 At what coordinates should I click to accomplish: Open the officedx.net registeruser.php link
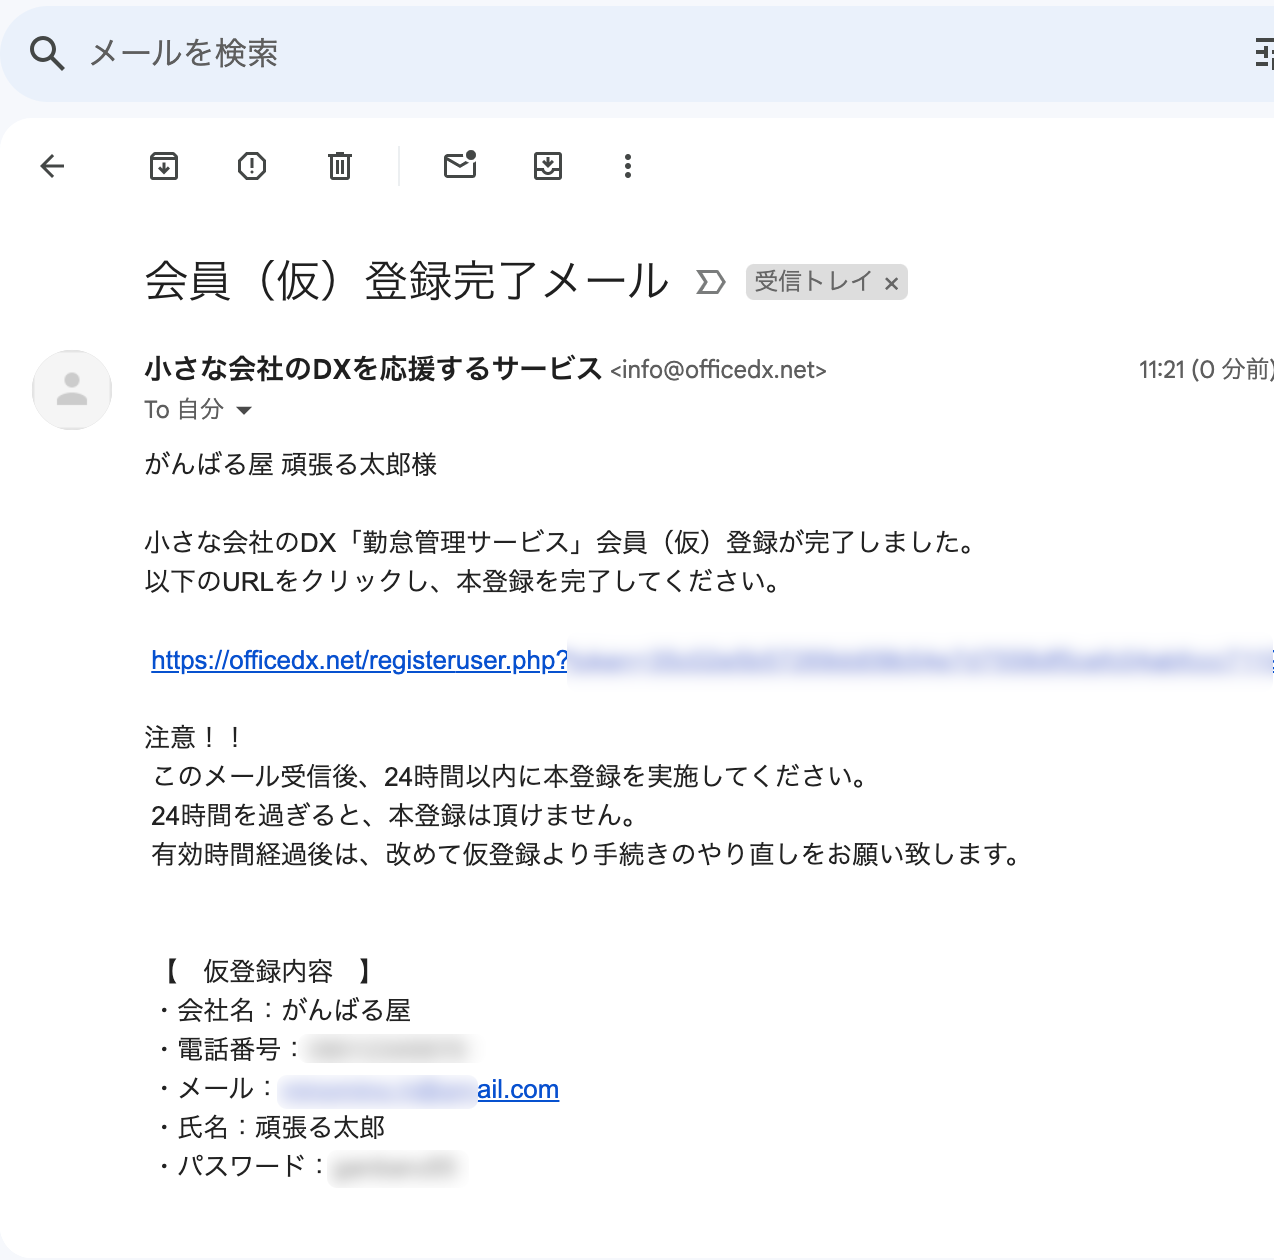pos(360,661)
